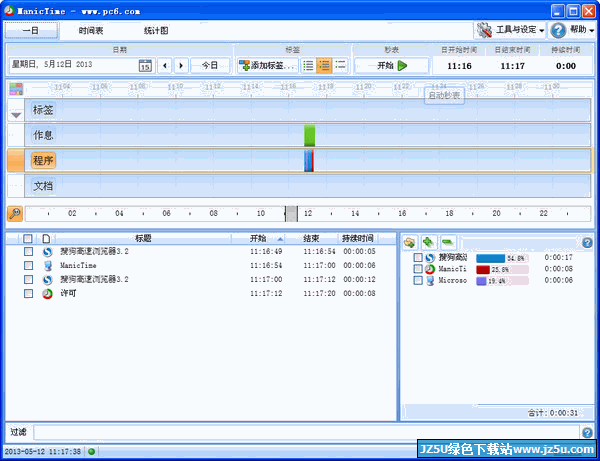Jump to today with 今日 button
This screenshot has width=600, height=461.
click(x=210, y=65)
